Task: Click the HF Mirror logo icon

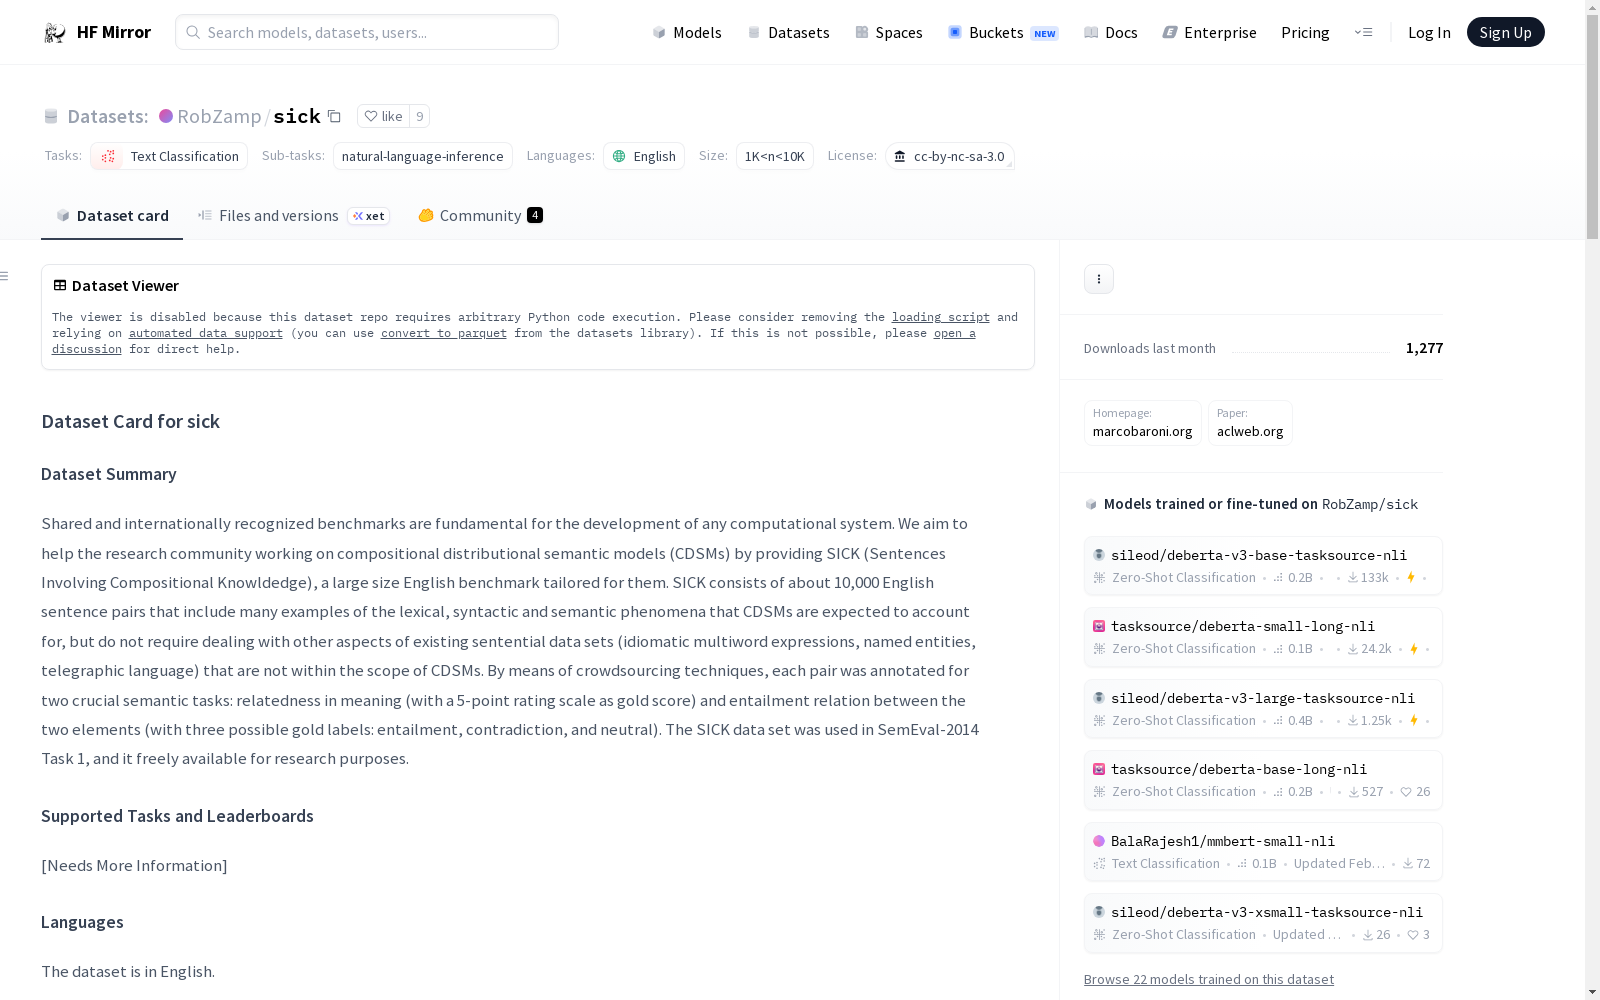Action: coord(55,33)
